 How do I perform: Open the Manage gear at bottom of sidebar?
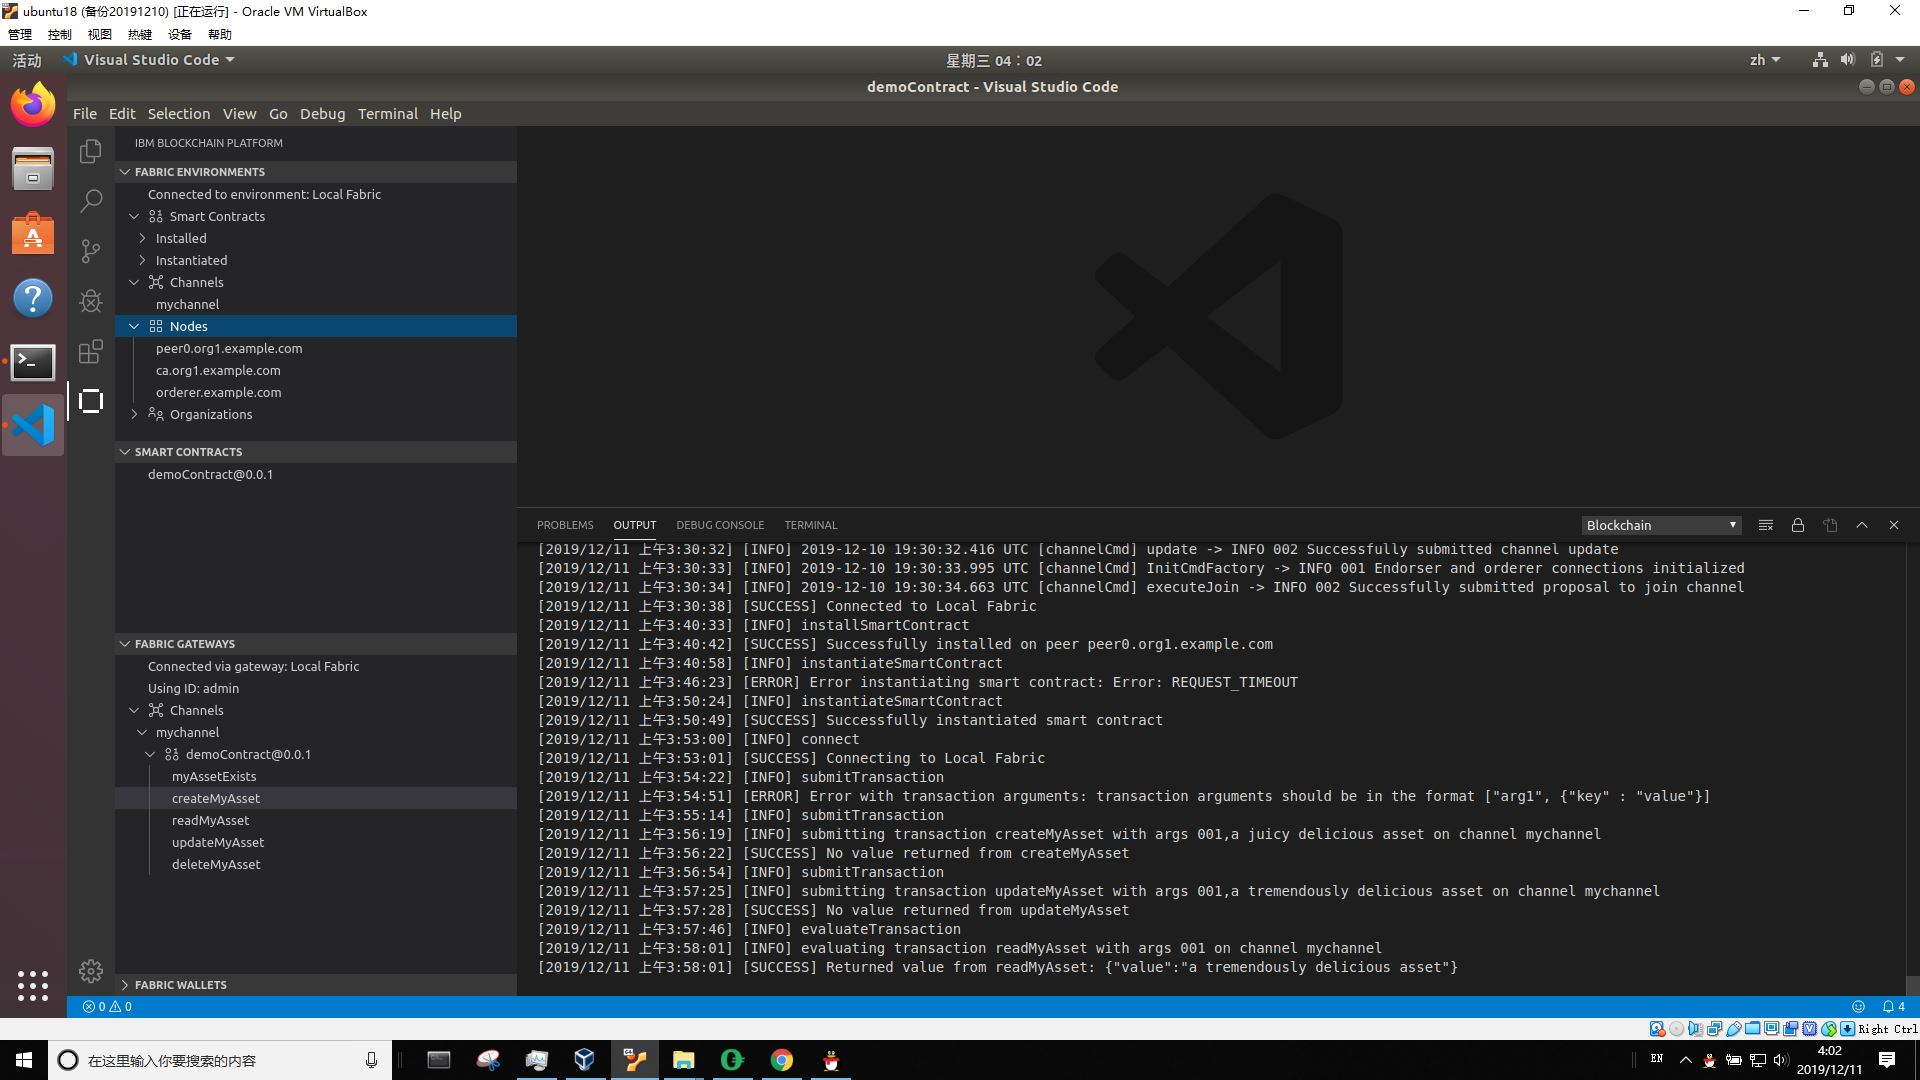click(90, 971)
